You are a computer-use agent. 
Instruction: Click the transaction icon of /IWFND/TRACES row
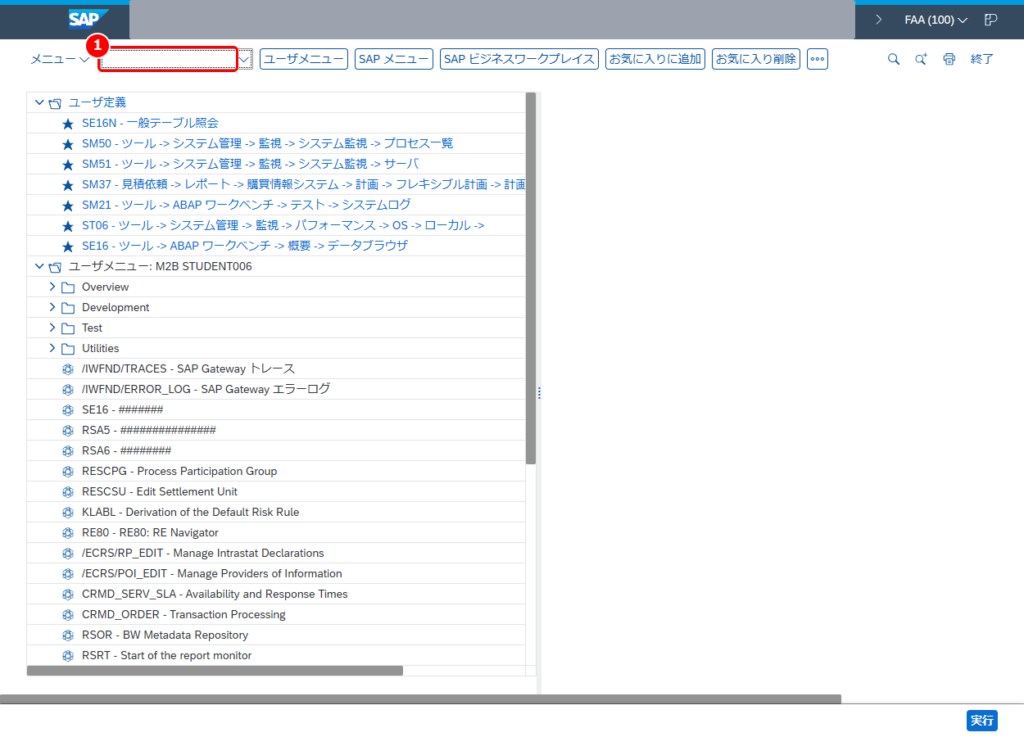[68, 369]
